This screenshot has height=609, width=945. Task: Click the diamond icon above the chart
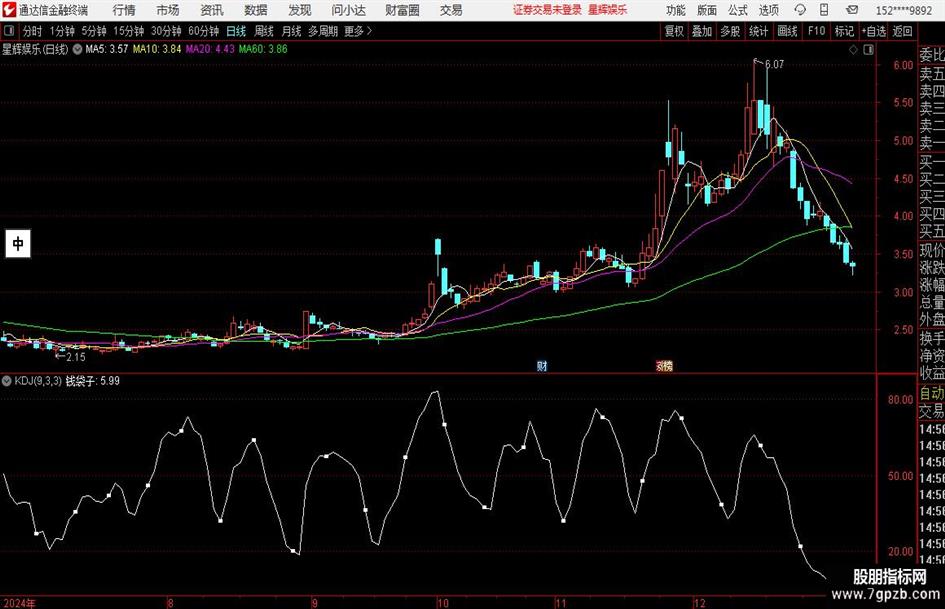point(853,50)
